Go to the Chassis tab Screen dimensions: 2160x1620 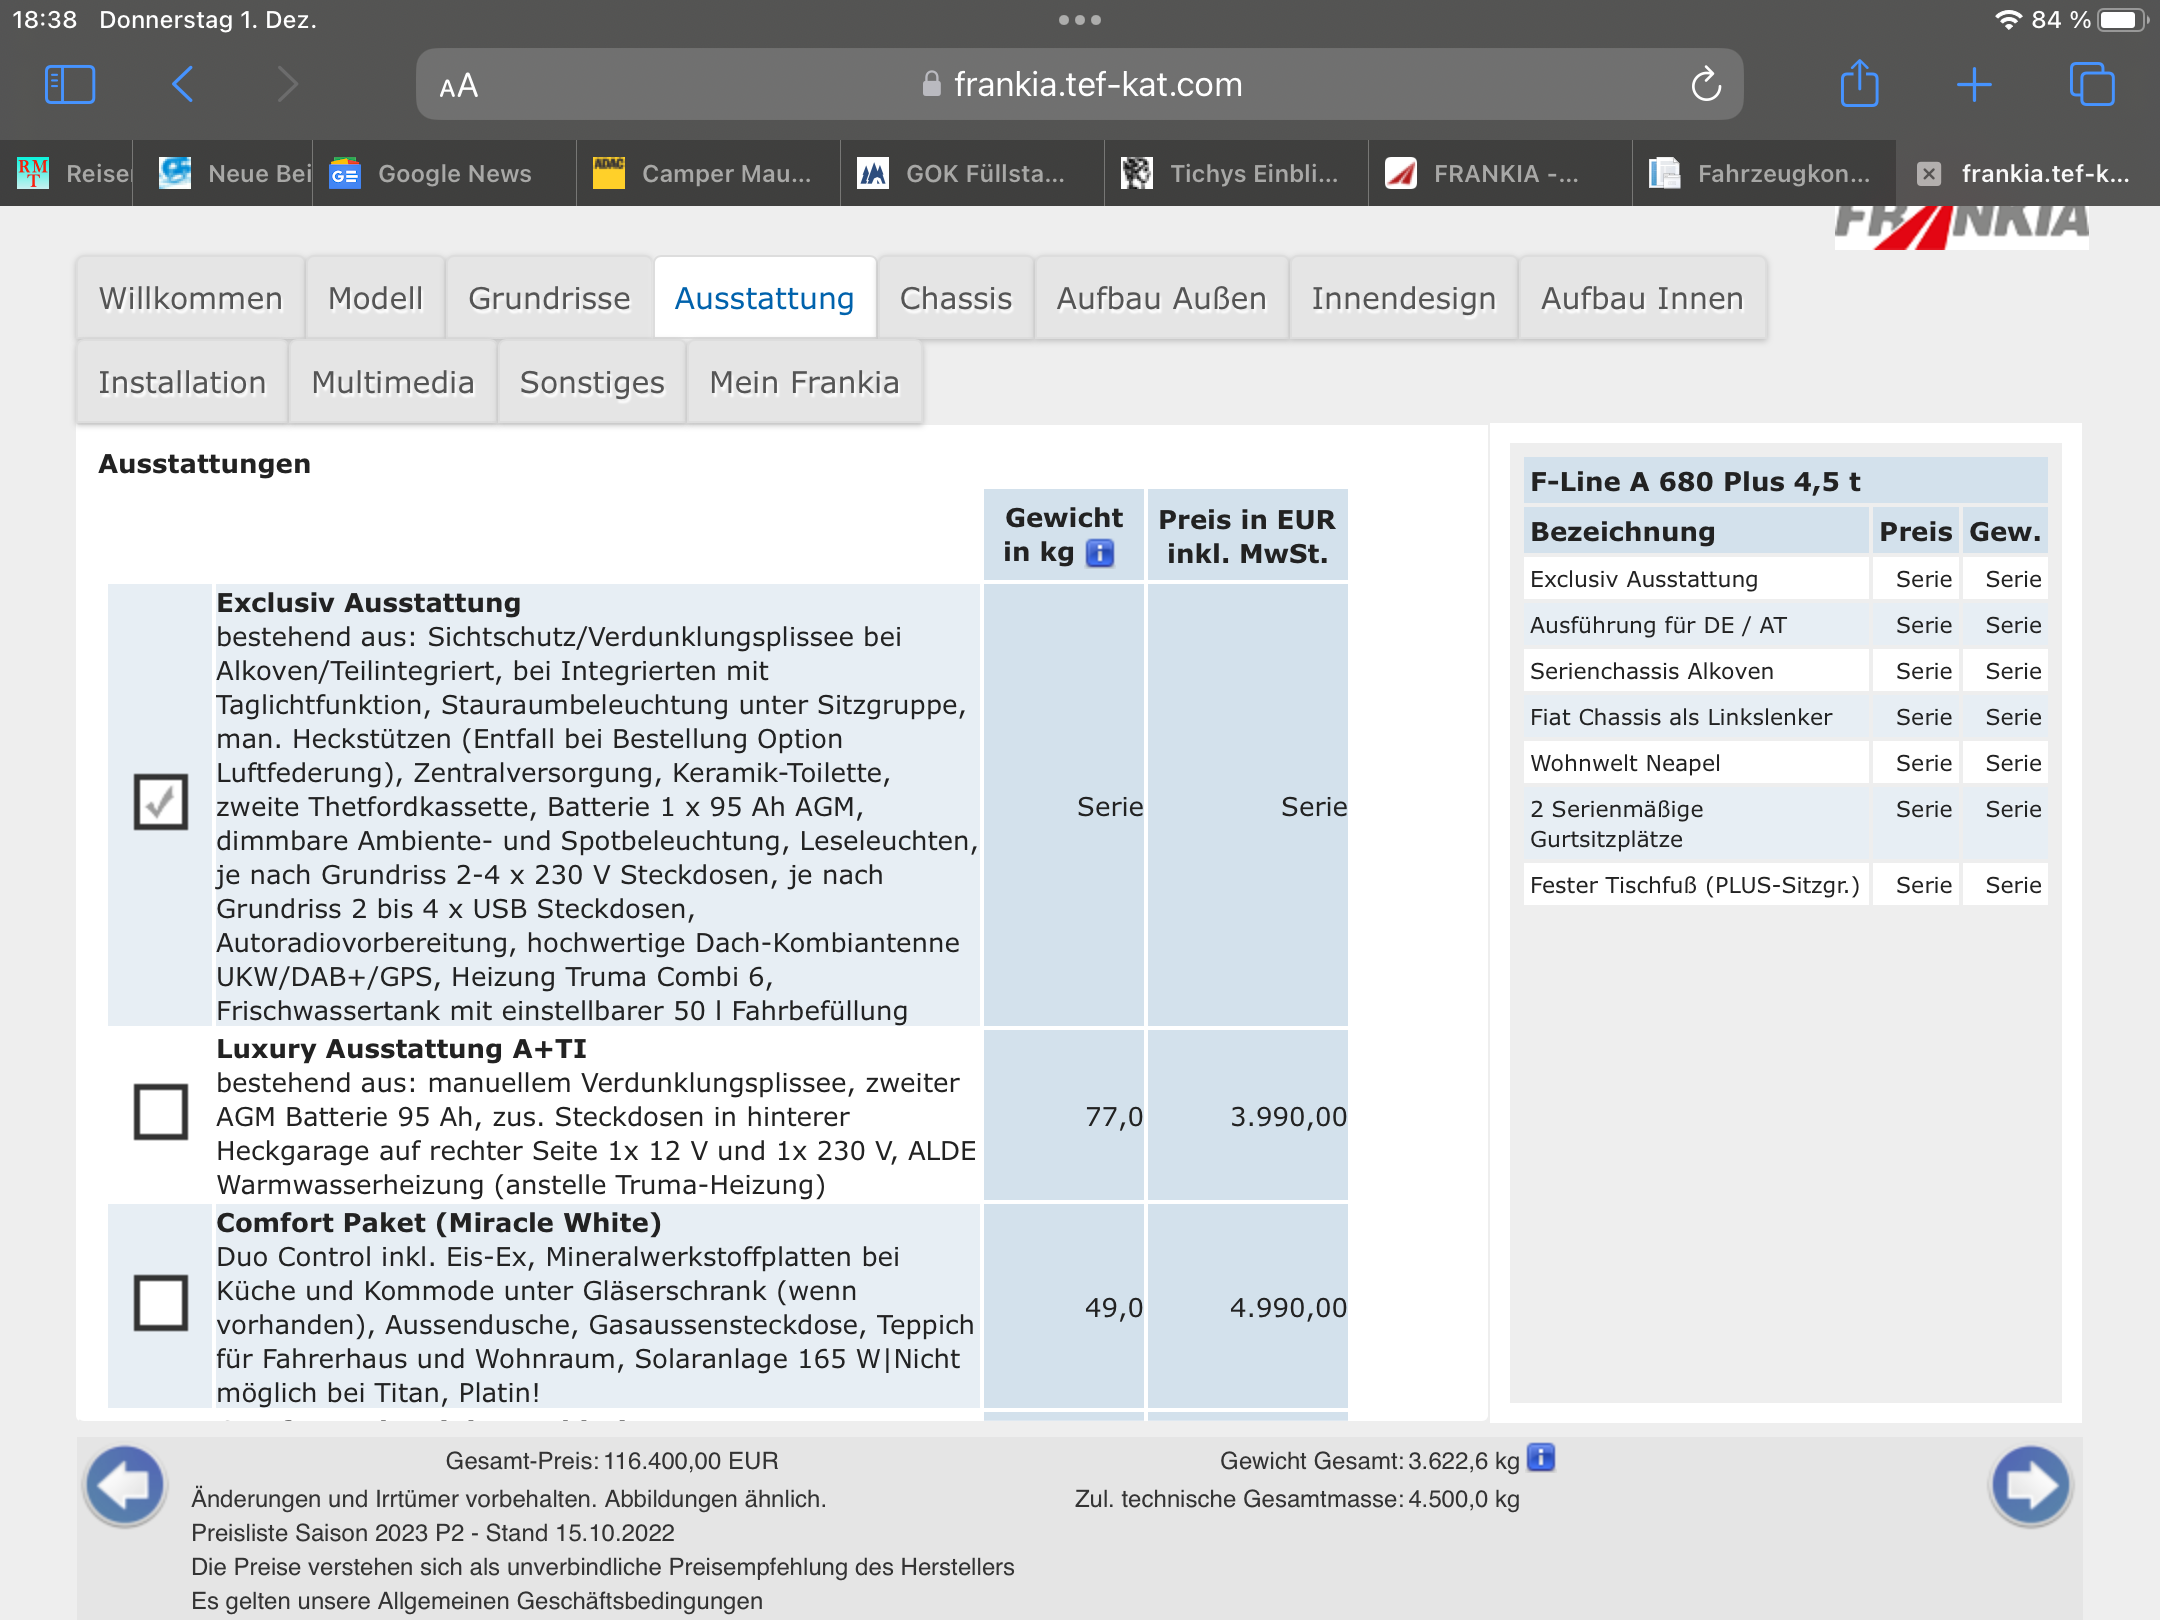pos(956,298)
